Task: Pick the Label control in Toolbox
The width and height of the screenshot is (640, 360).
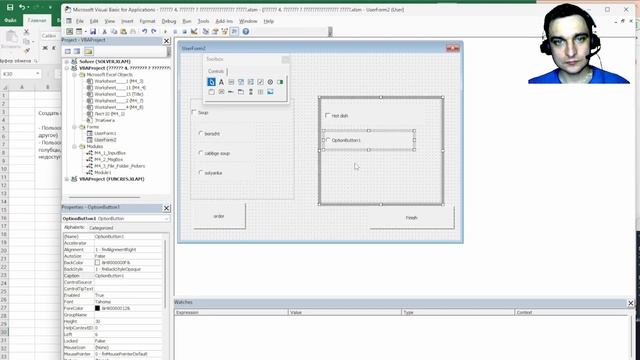Action: click(221, 82)
